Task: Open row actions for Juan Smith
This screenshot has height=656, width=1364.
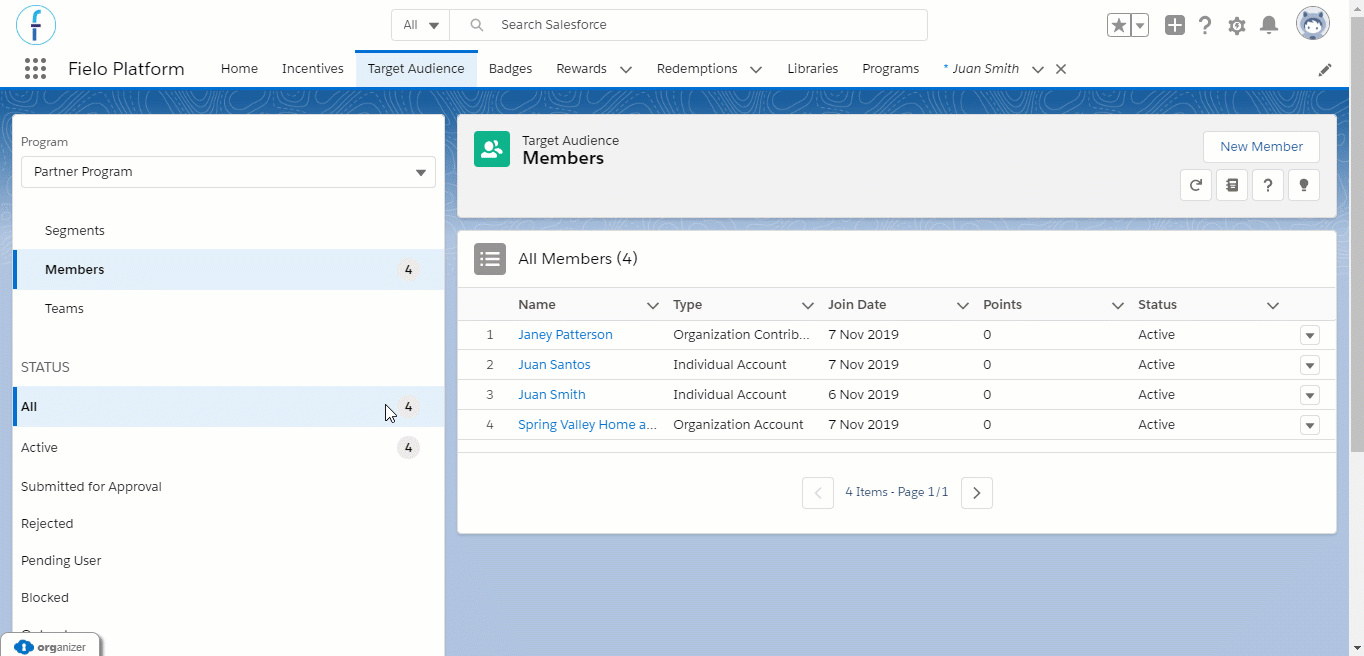Action: click(1310, 395)
